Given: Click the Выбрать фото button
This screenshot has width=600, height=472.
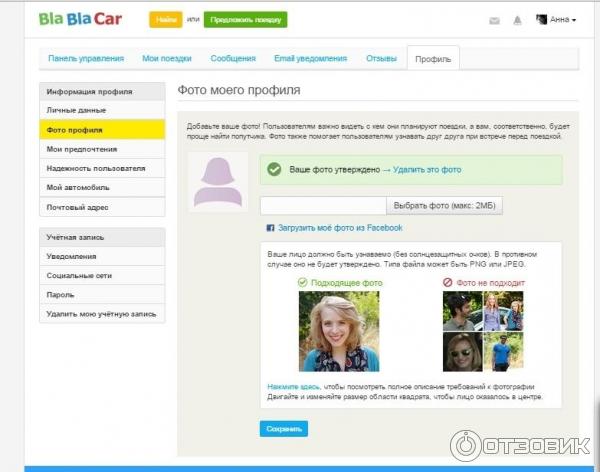Looking at the screenshot, I should click(445, 205).
